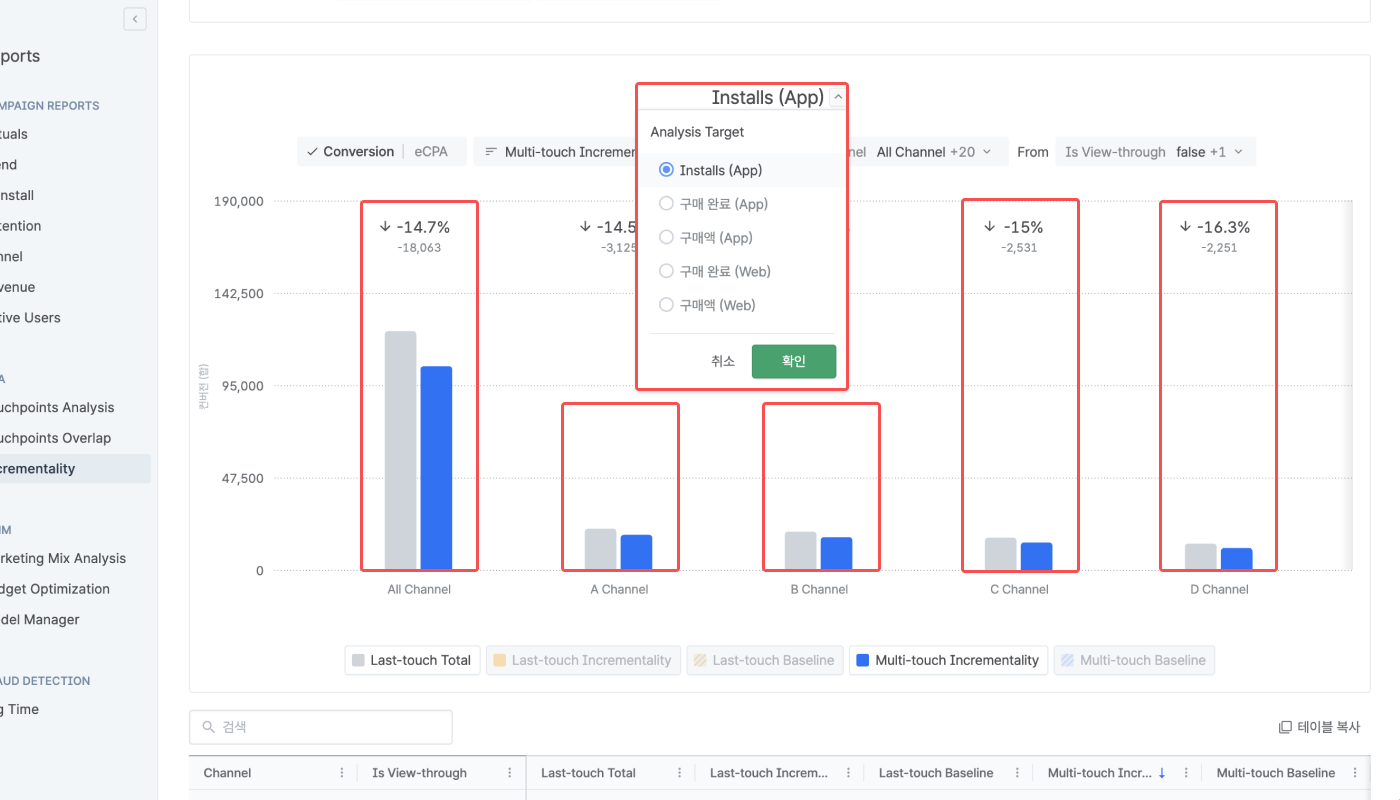Open the Last-touch Total column options icon
Screen dimensions: 1400x800
679,773
